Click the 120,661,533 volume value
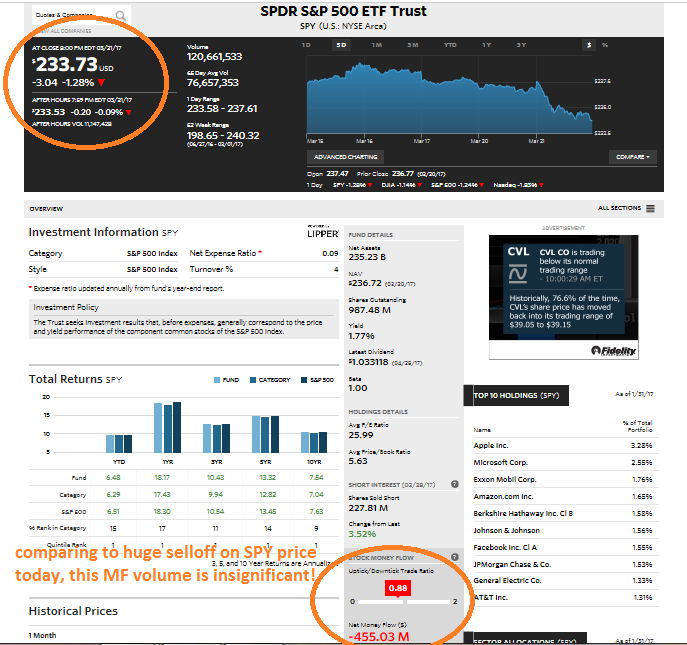 [x=214, y=57]
